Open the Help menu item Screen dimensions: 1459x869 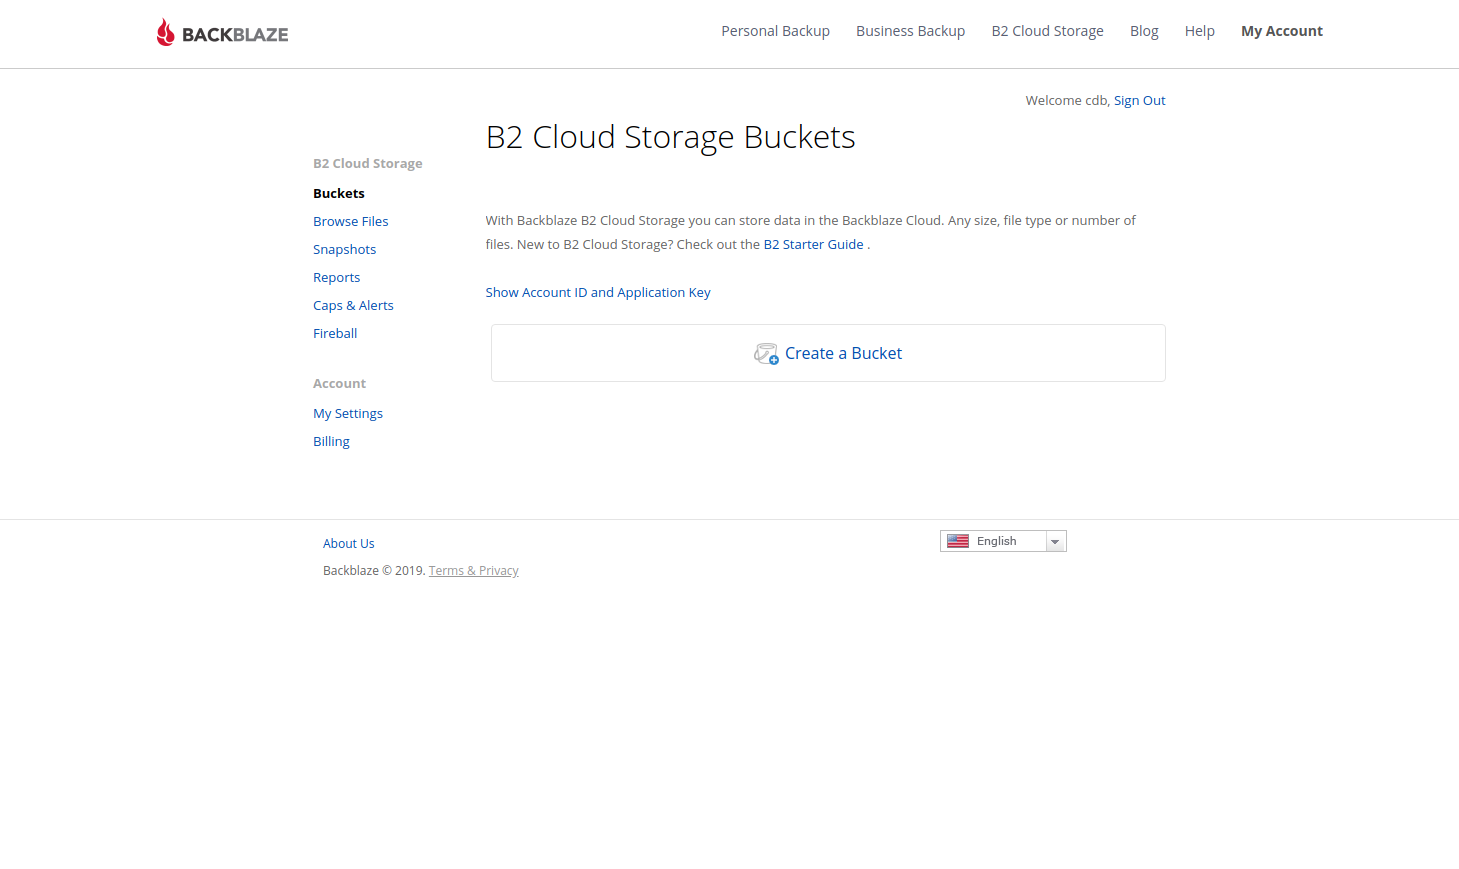tap(1199, 31)
